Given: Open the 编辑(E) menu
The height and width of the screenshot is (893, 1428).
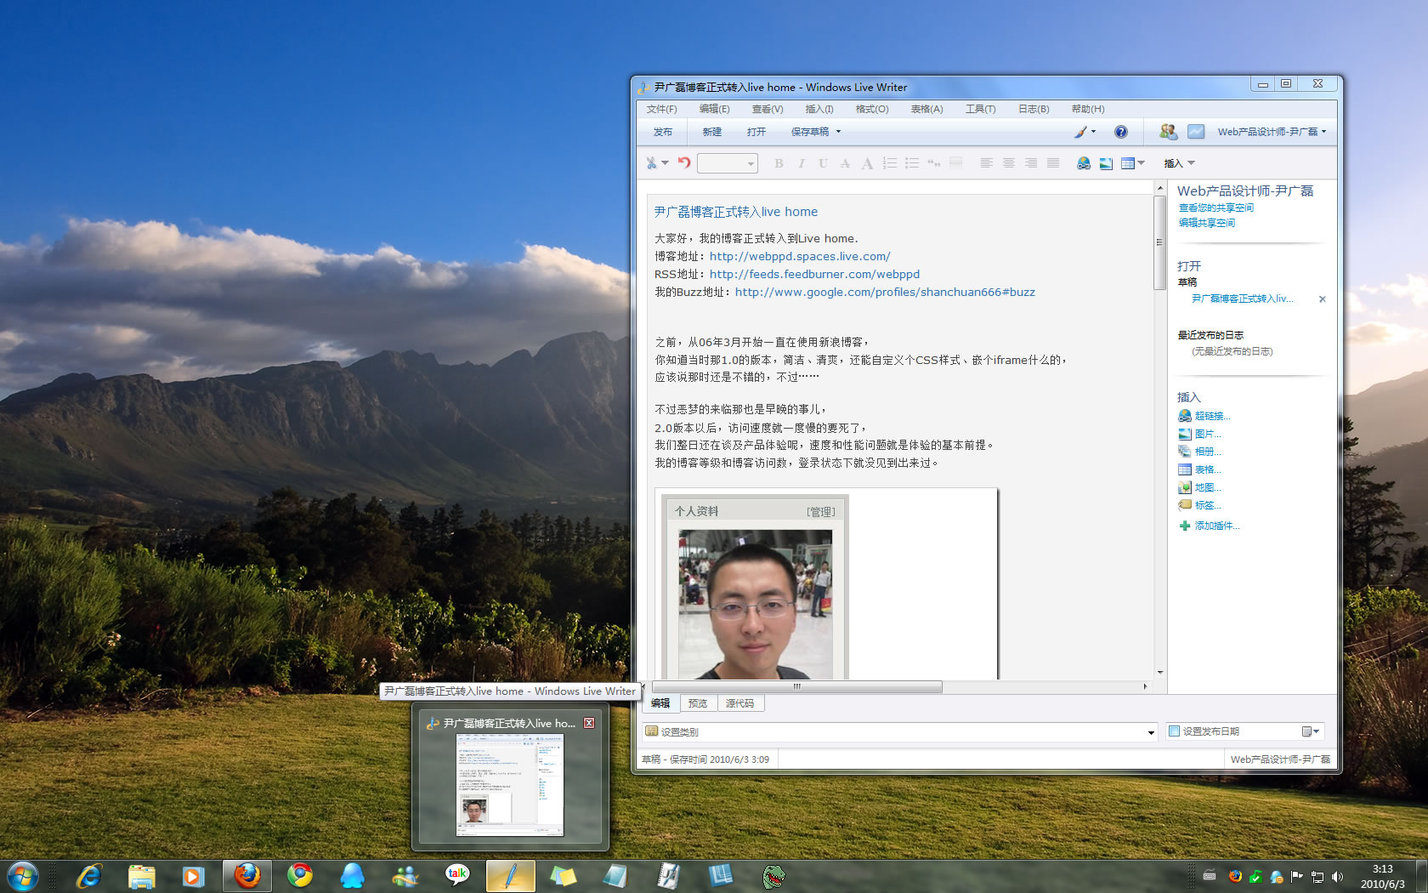Looking at the screenshot, I should tap(714, 109).
